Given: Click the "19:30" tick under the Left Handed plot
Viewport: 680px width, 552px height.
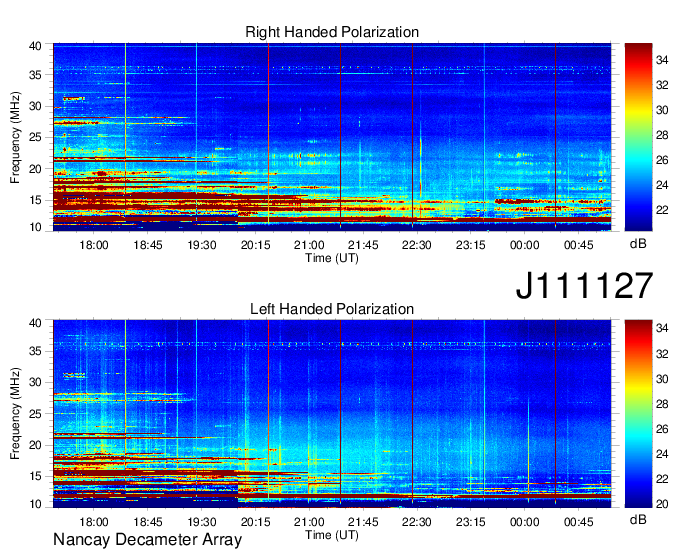Looking at the screenshot, I should [x=202, y=522].
